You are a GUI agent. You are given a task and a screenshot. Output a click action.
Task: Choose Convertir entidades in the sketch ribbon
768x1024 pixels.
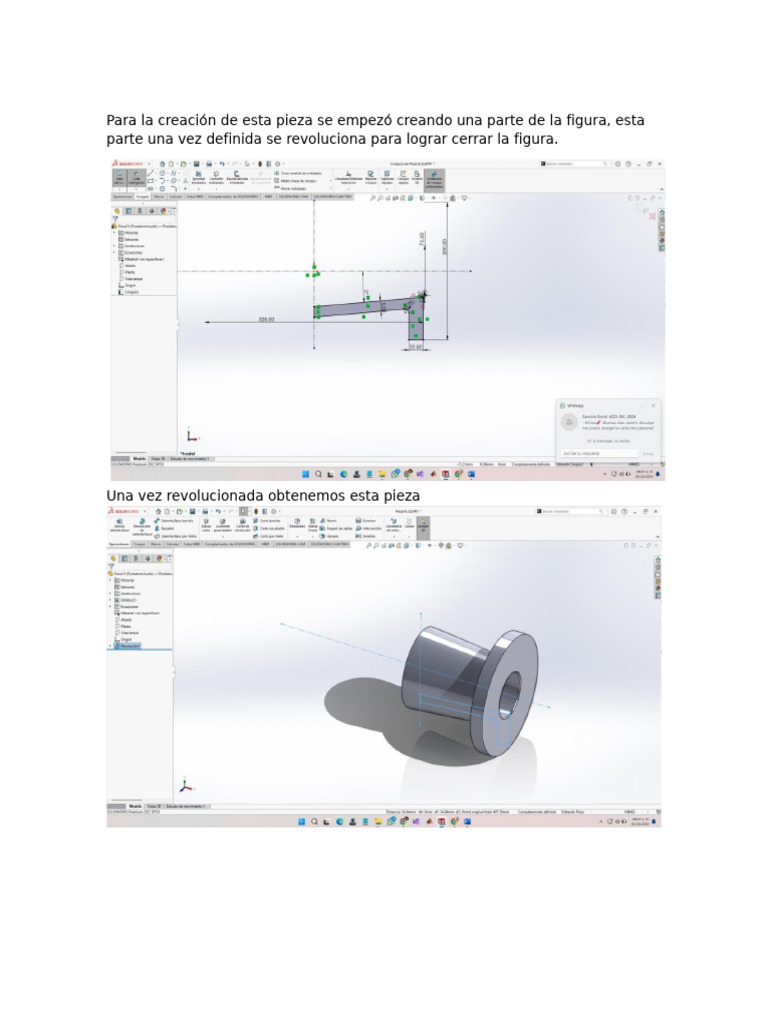tap(216, 176)
